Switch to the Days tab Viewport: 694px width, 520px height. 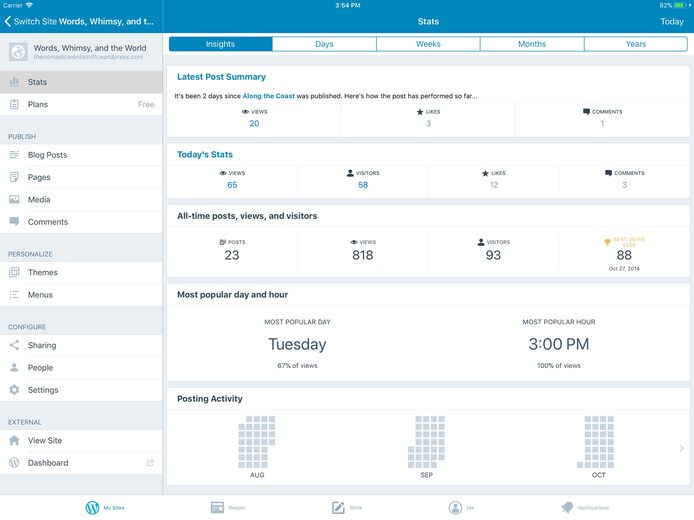point(324,44)
